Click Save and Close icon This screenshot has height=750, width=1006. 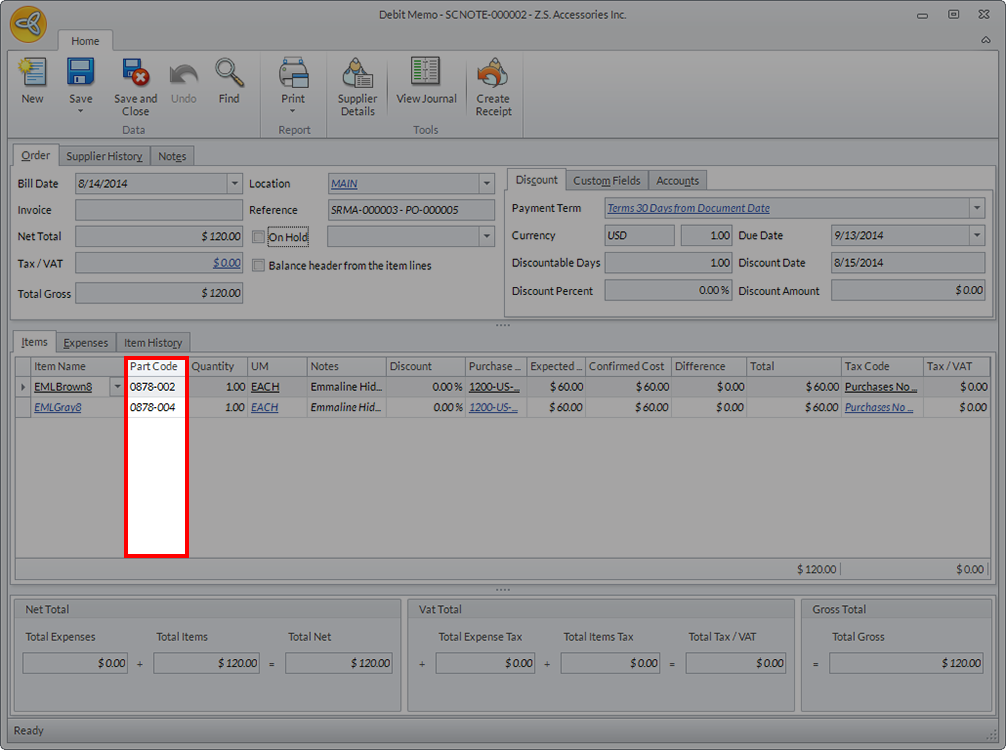(135, 74)
